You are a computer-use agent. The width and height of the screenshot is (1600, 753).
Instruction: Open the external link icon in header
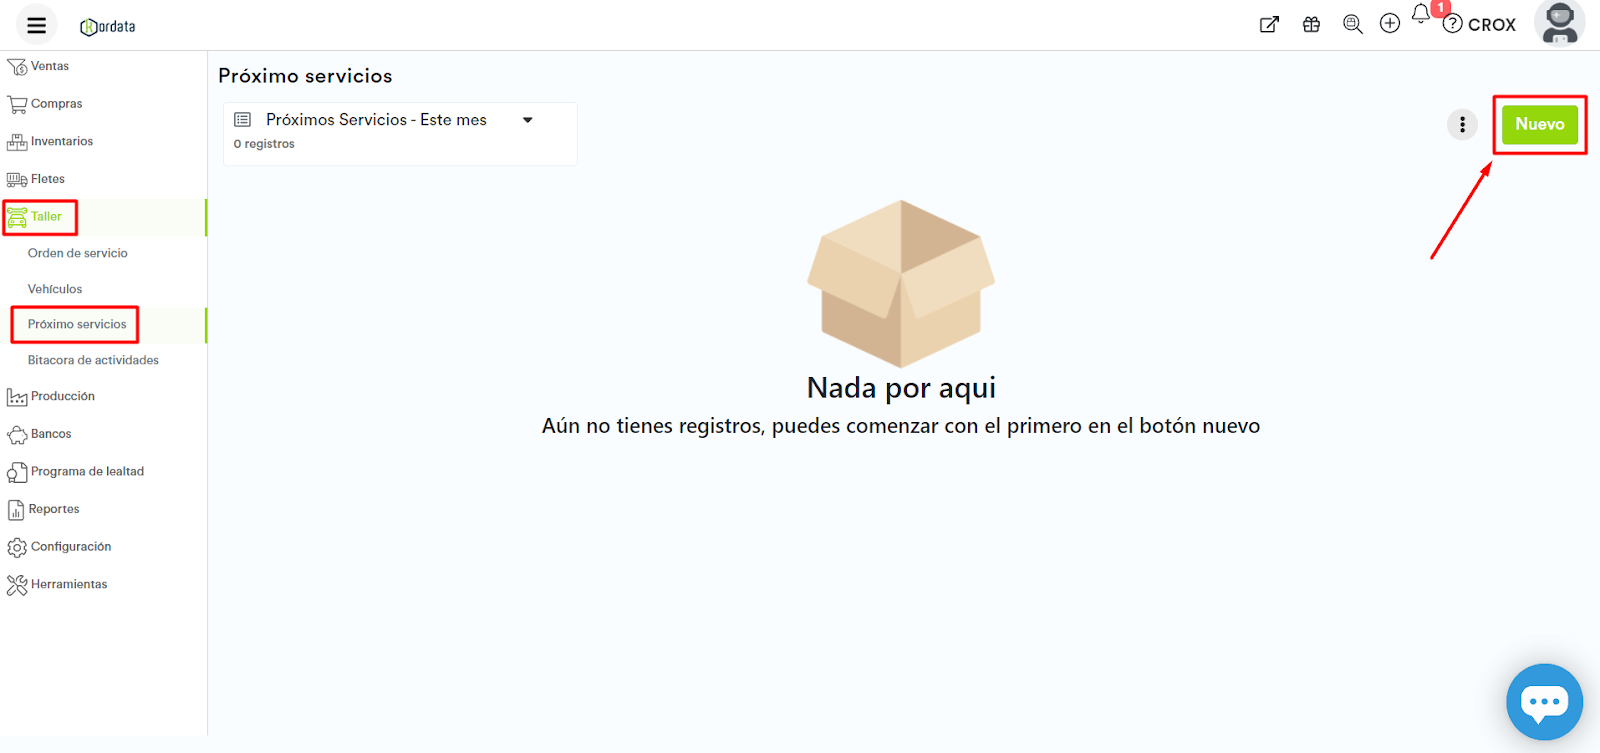pos(1269,25)
